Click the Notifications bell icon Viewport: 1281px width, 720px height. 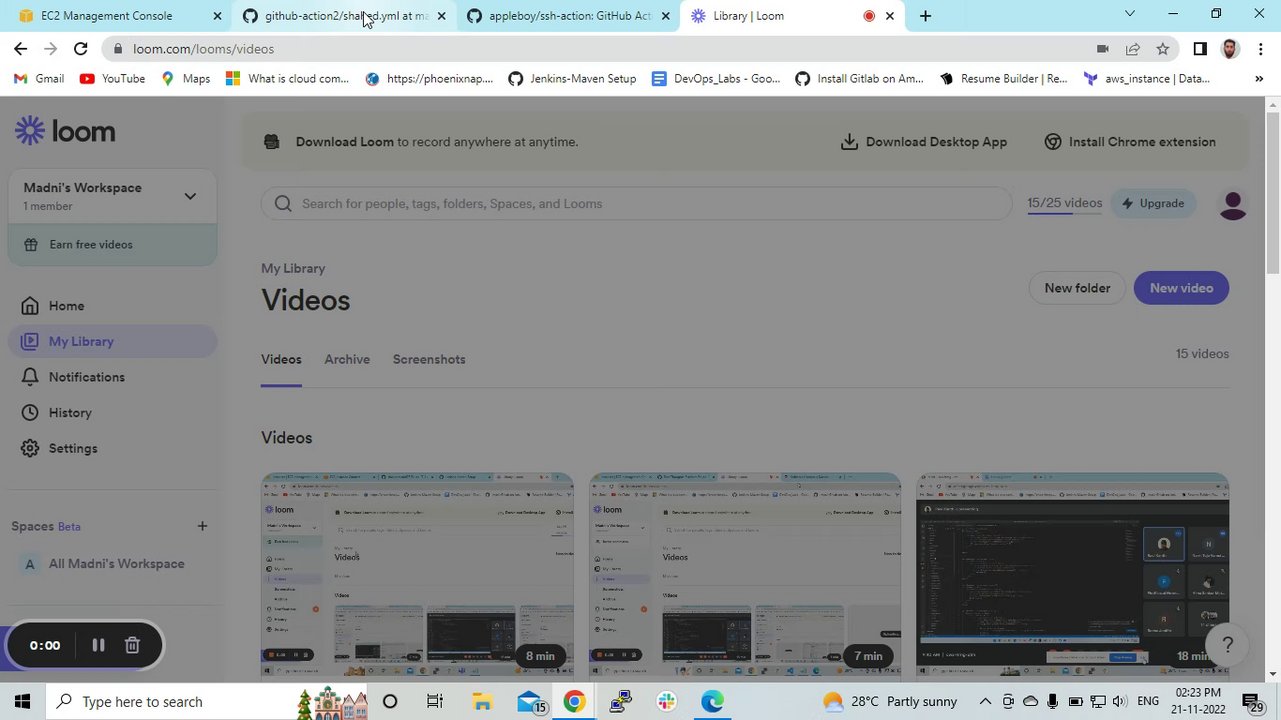tap(30, 377)
